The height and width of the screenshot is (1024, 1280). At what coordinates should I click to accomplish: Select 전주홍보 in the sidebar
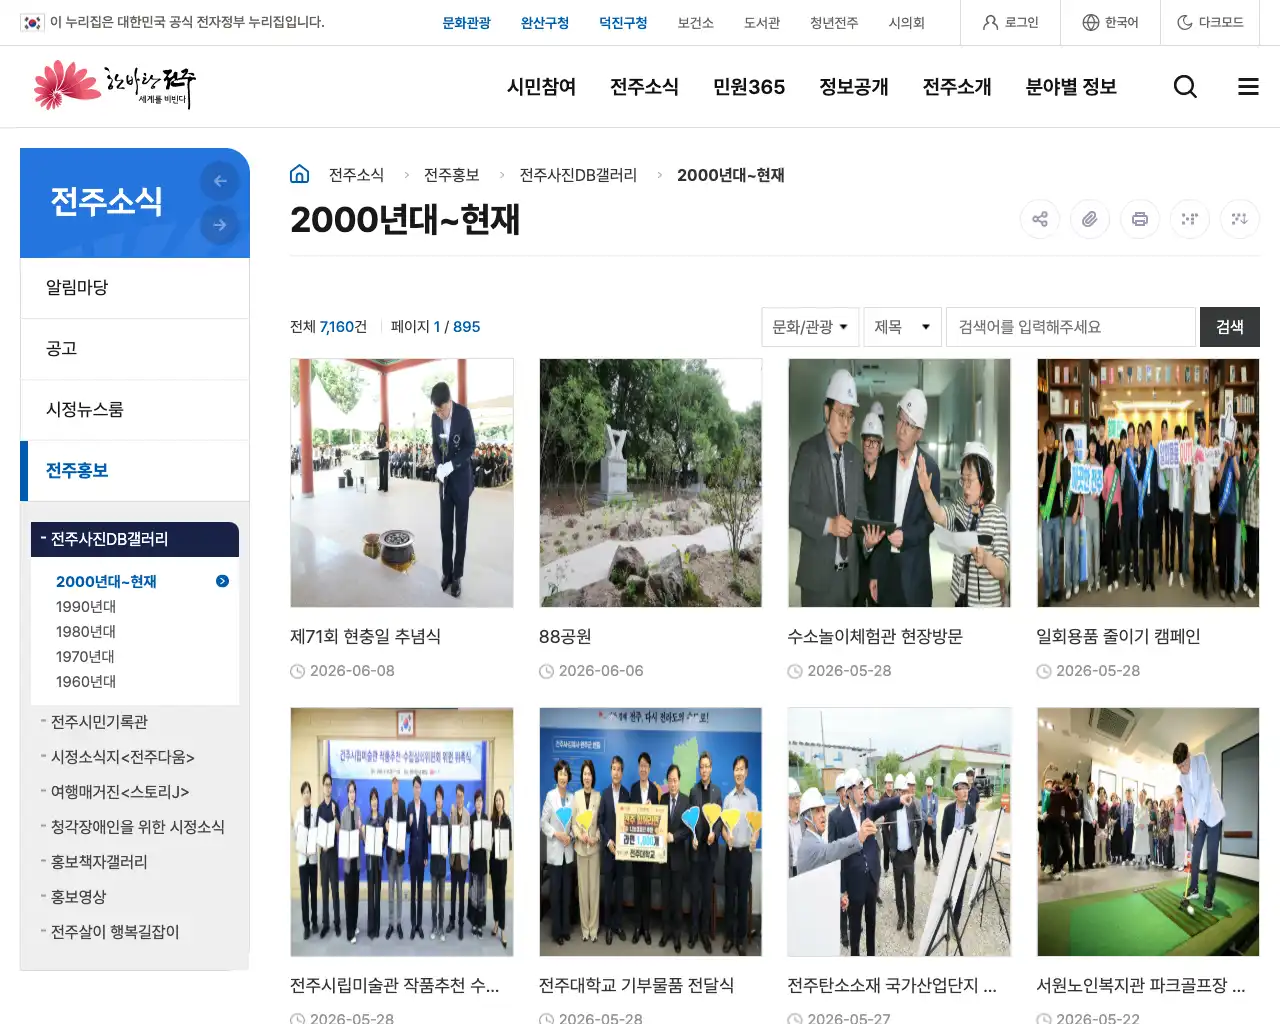(135, 471)
